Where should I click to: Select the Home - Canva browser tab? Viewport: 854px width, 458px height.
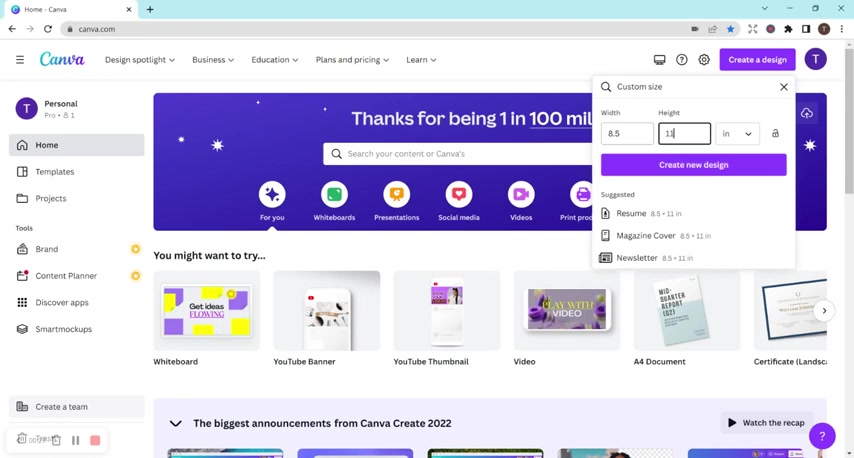point(71,9)
